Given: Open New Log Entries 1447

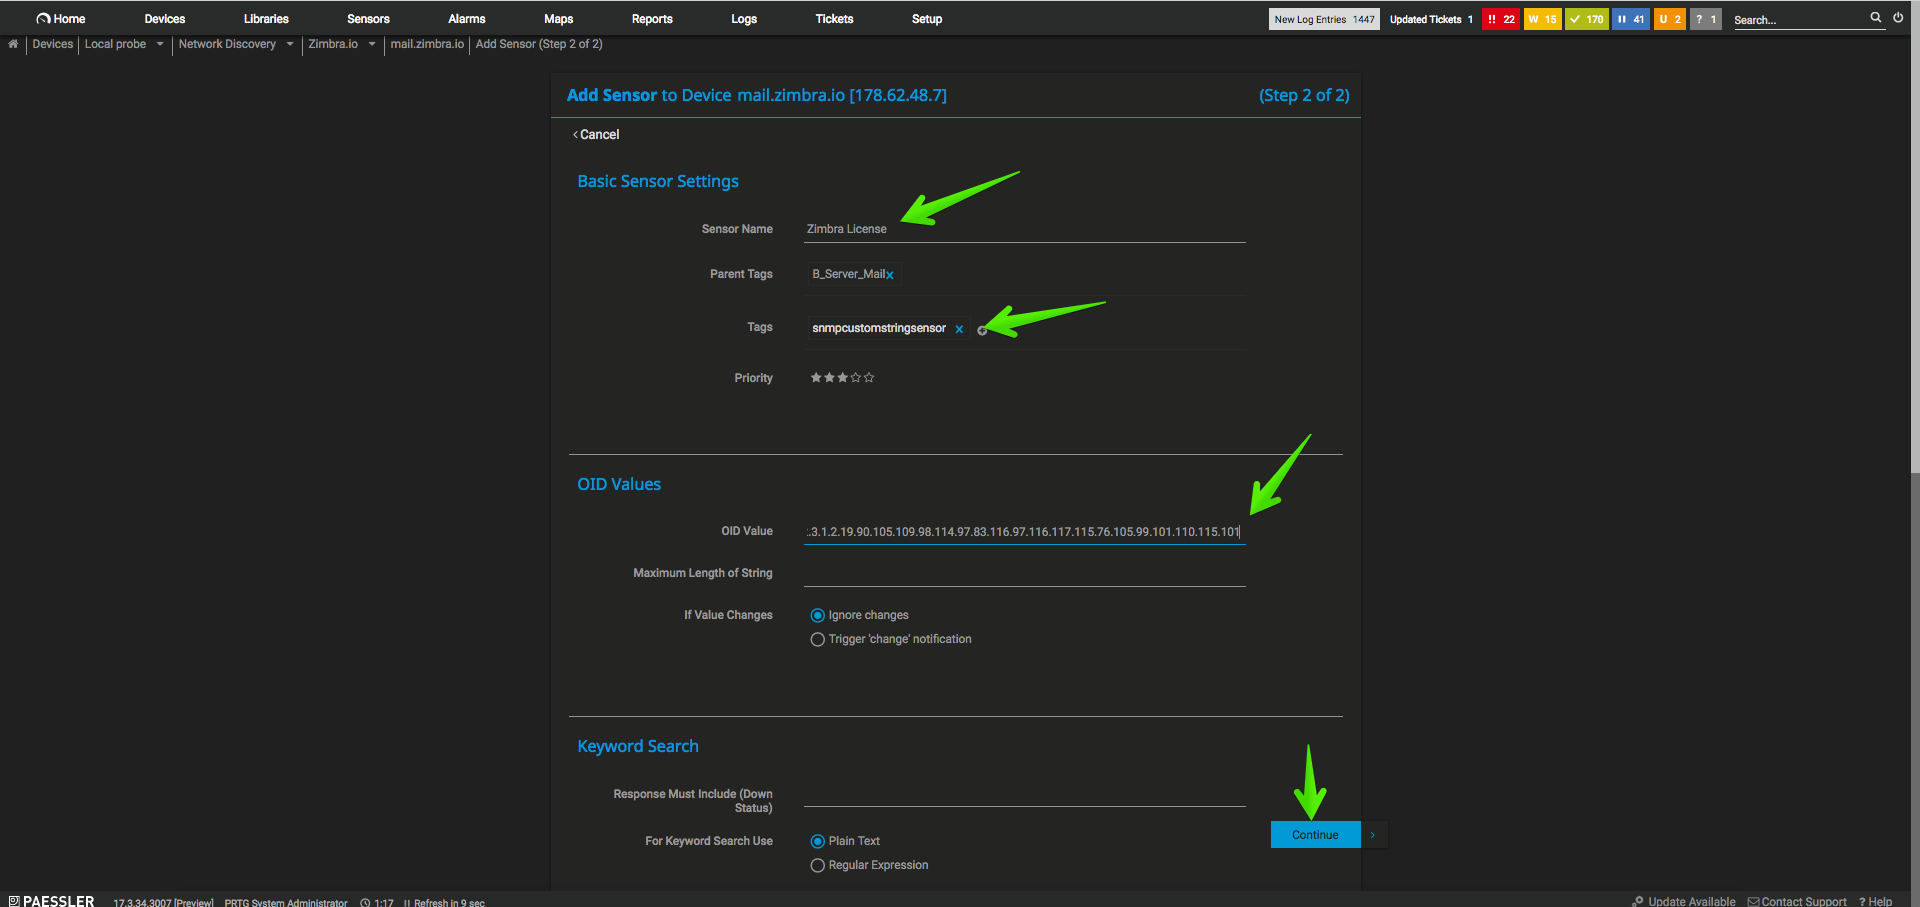Looking at the screenshot, I should [1324, 19].
